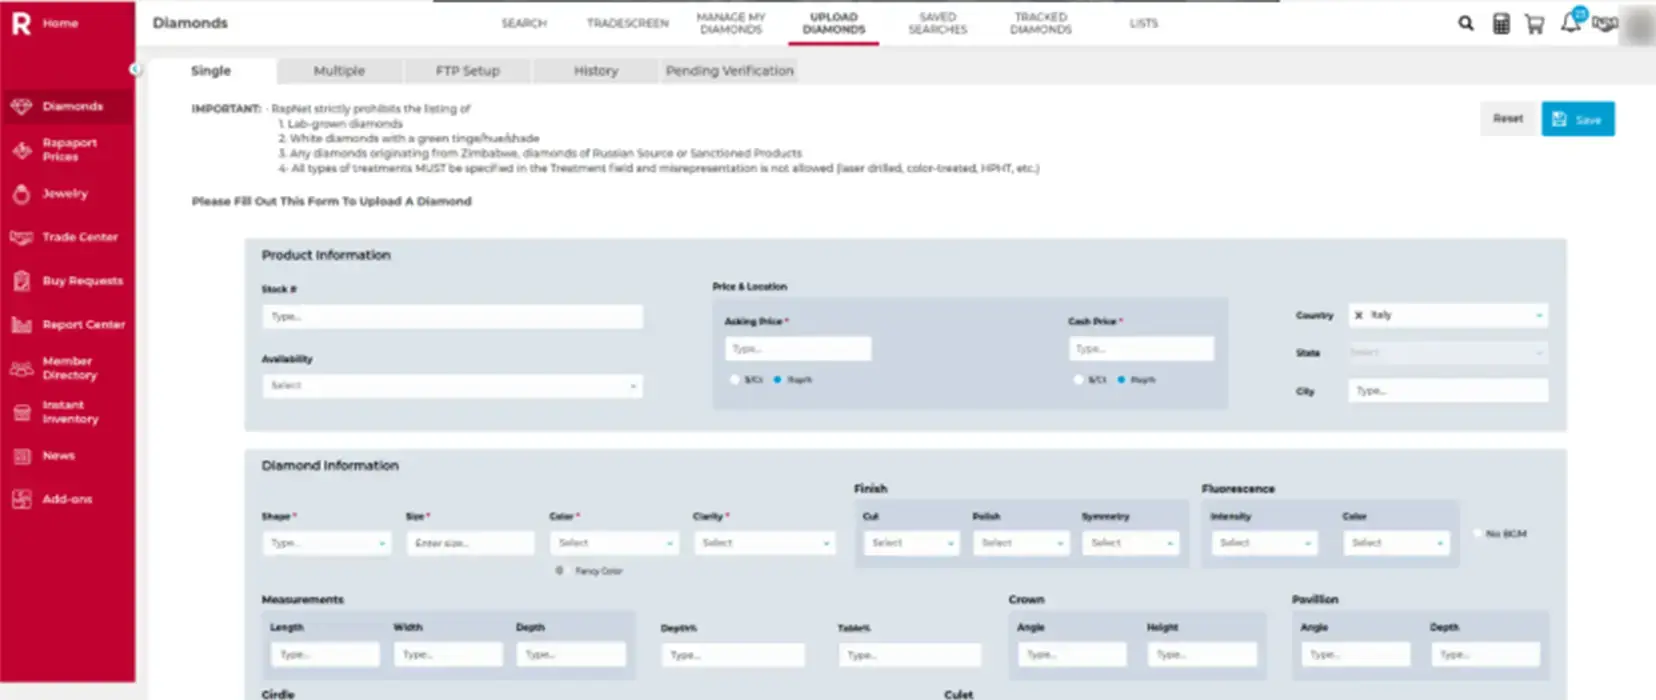Screen dimensions: 1656x700
Task: Open the diamond Color dropdown
Action: (614, 543)
